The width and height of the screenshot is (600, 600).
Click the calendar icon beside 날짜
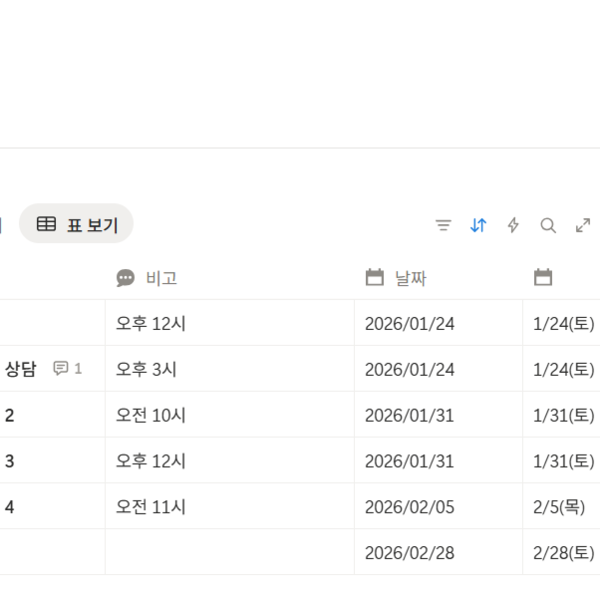pos(375,278)
